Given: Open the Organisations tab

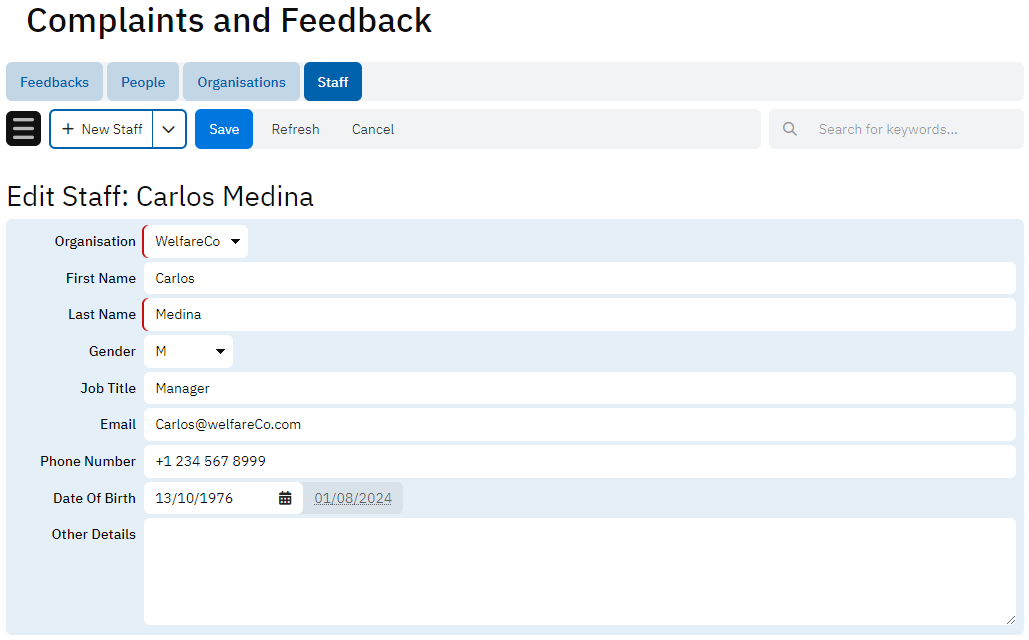Looking at the screenshot, I should point(241,82).
